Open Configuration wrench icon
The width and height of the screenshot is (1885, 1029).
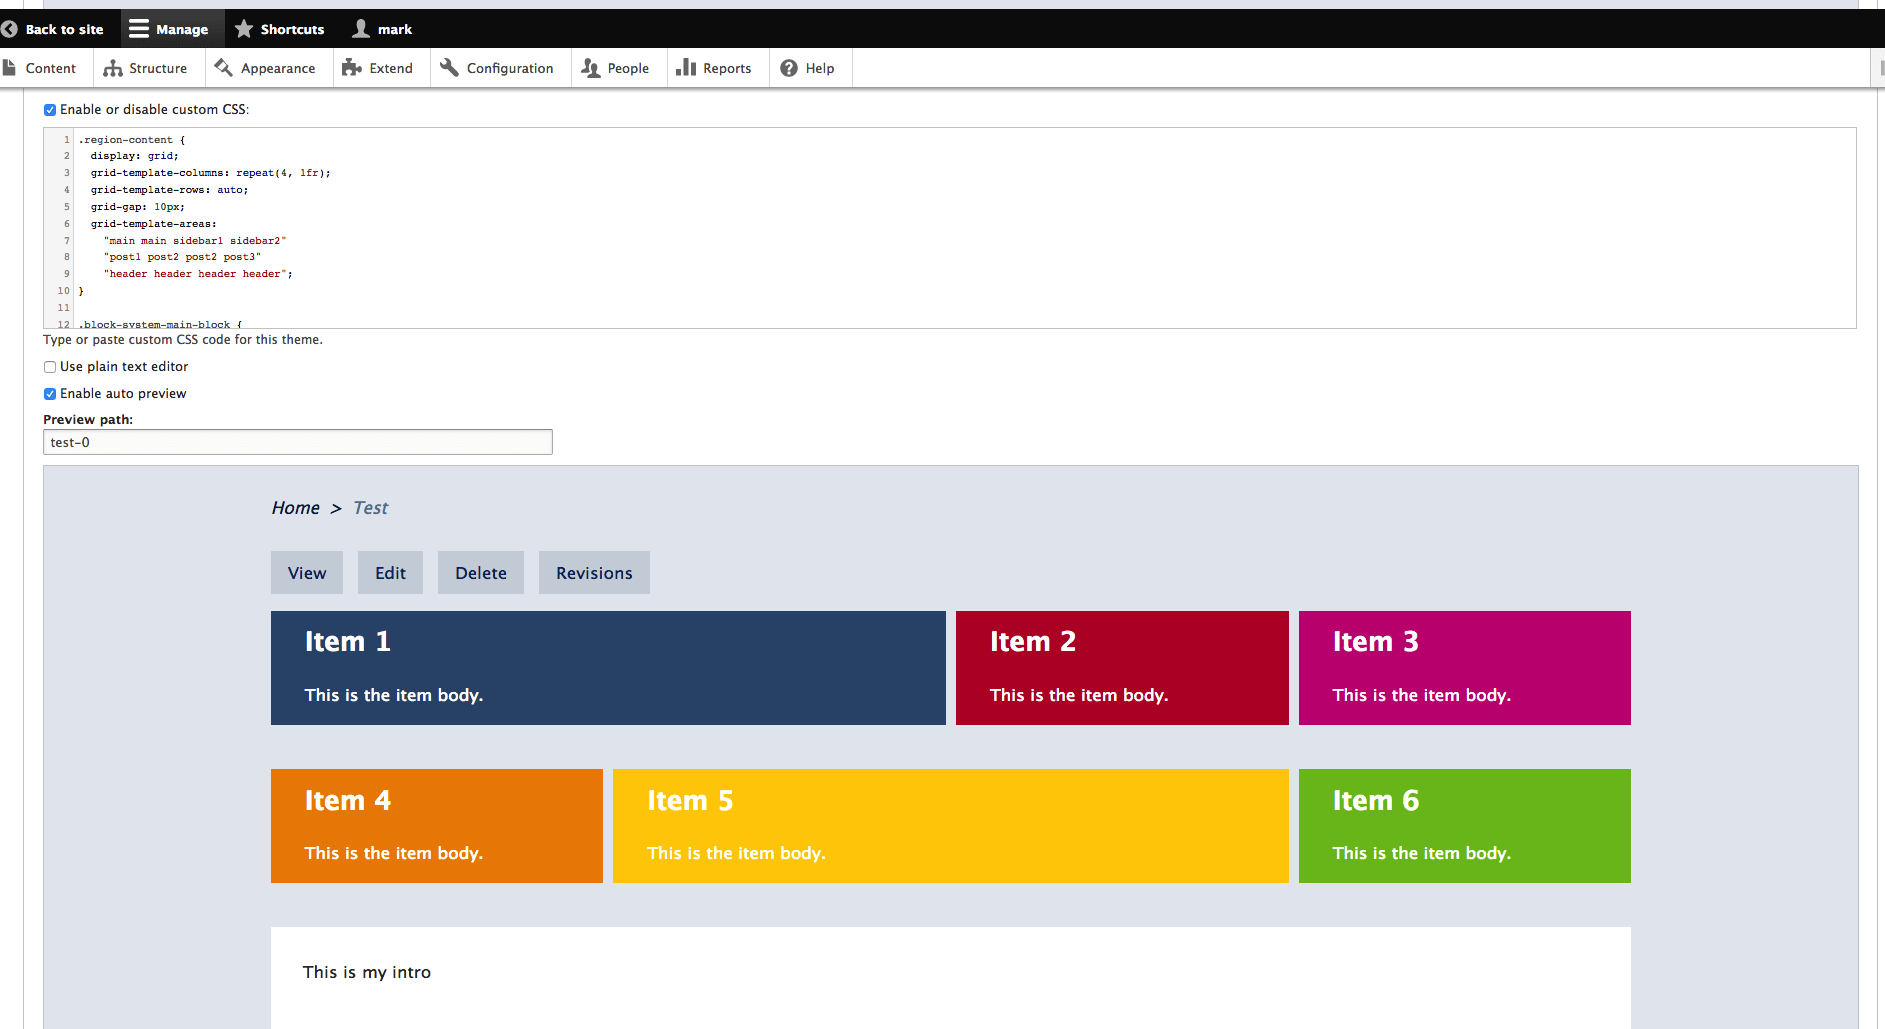(x=449, y=68)
